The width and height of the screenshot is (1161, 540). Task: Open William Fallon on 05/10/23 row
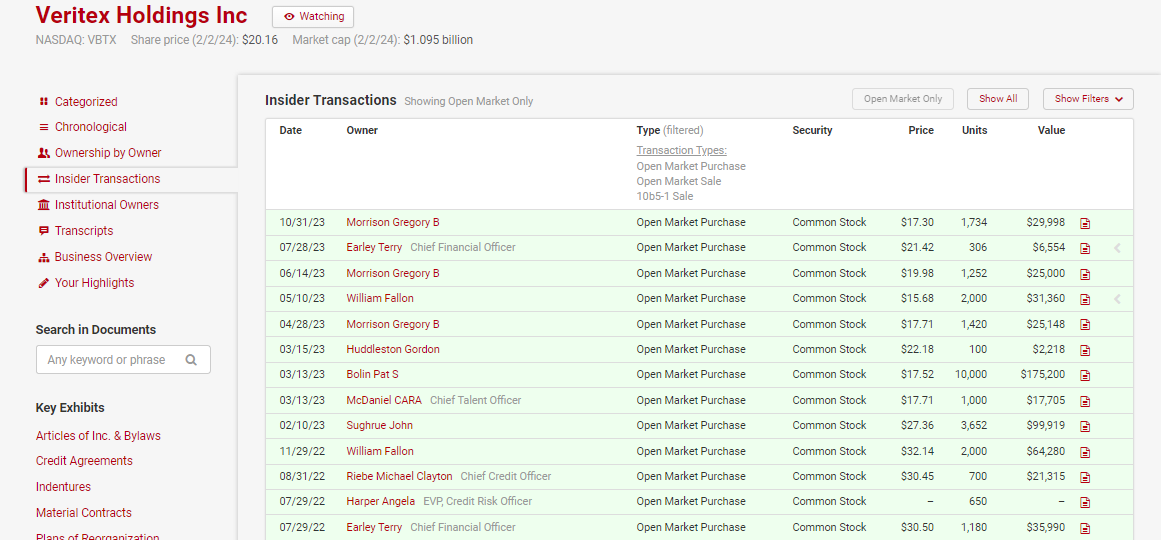[380, 298]
